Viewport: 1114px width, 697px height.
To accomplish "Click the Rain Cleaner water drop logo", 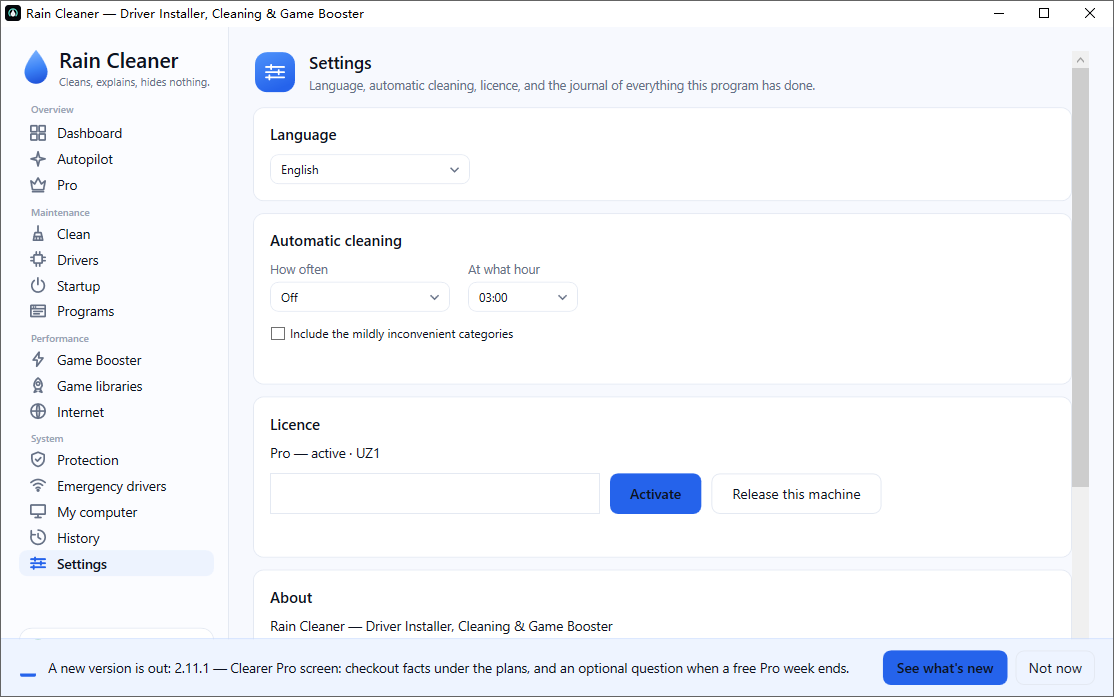I will [36, 67].
